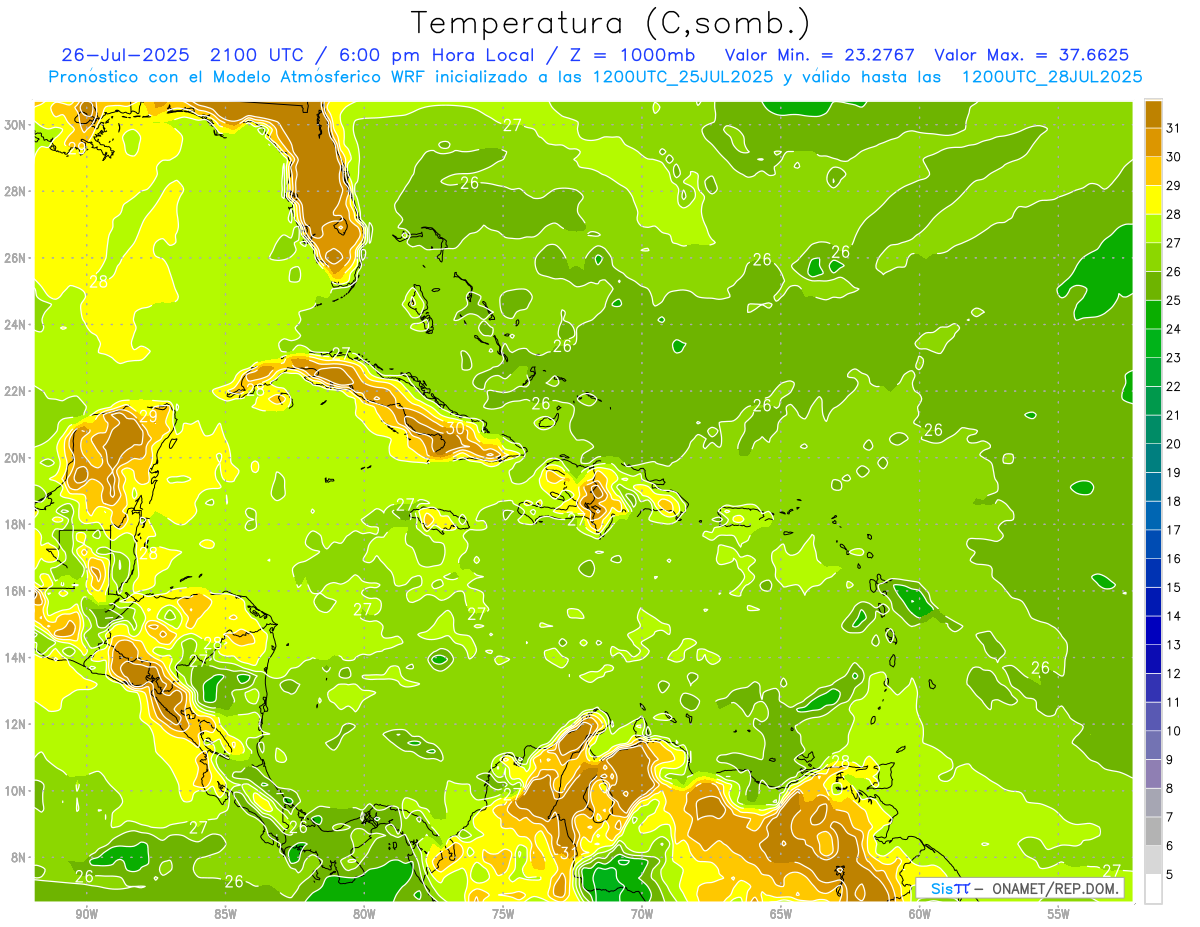
Task: Click the "Temperatura (C,somb.)" title
Action: coord(611,24)
